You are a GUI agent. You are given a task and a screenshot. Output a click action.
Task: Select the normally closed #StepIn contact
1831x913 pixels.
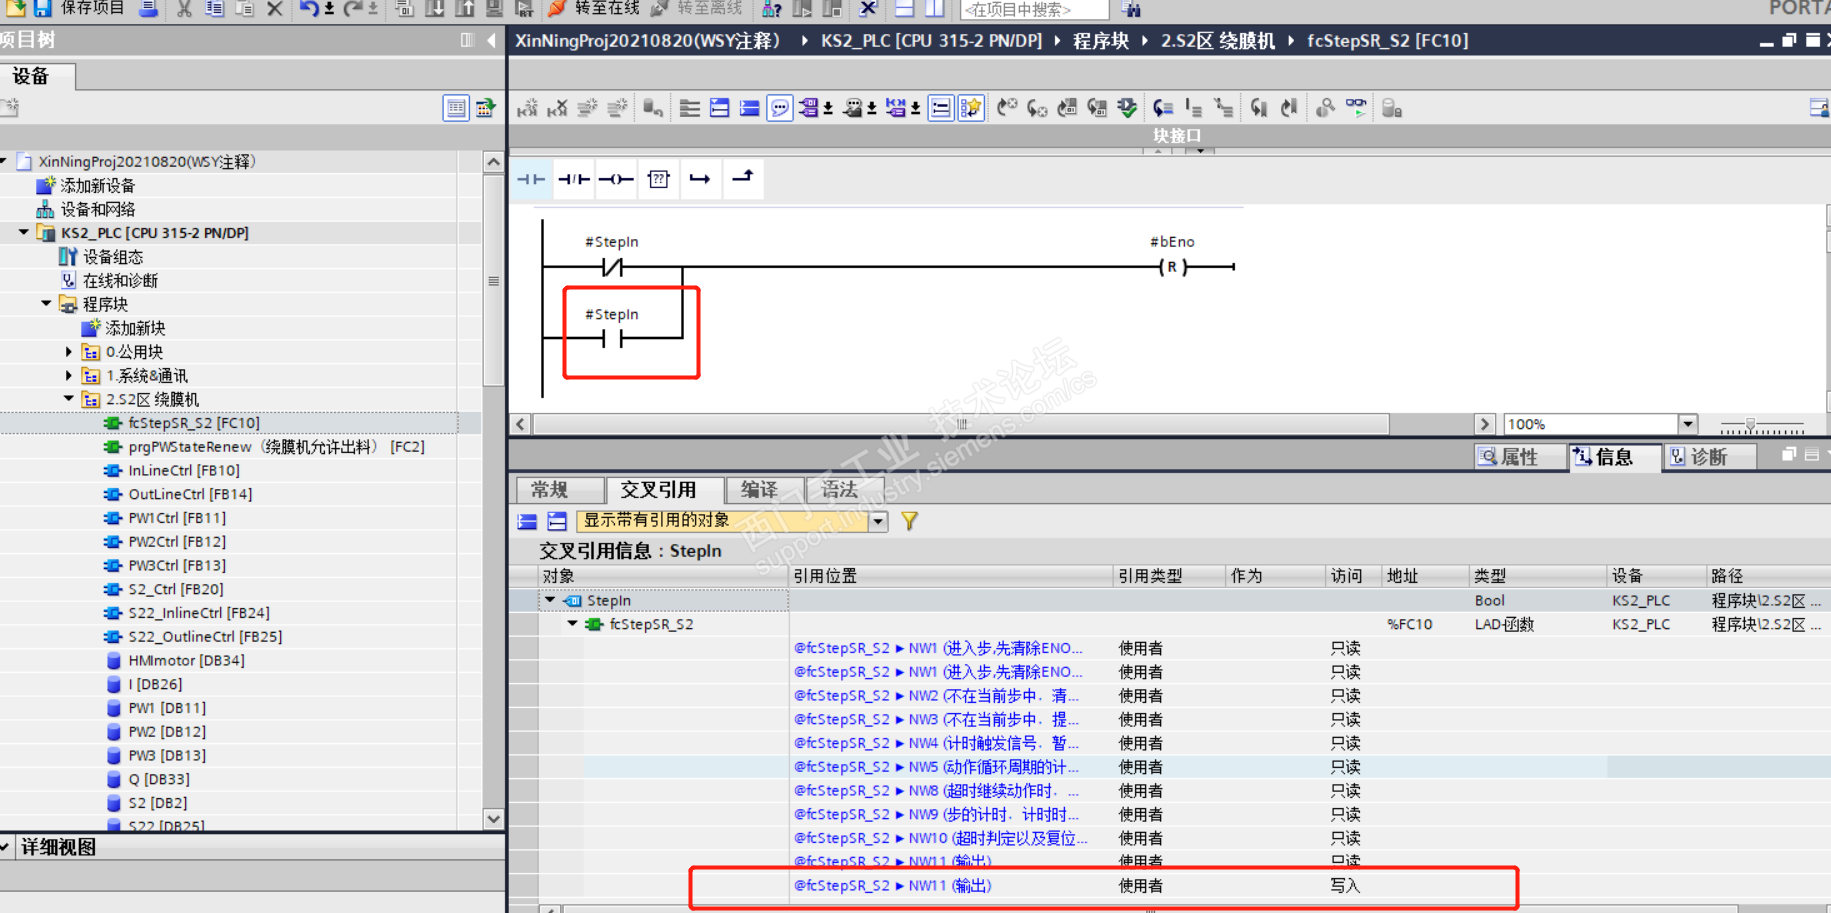pos(612,267)
